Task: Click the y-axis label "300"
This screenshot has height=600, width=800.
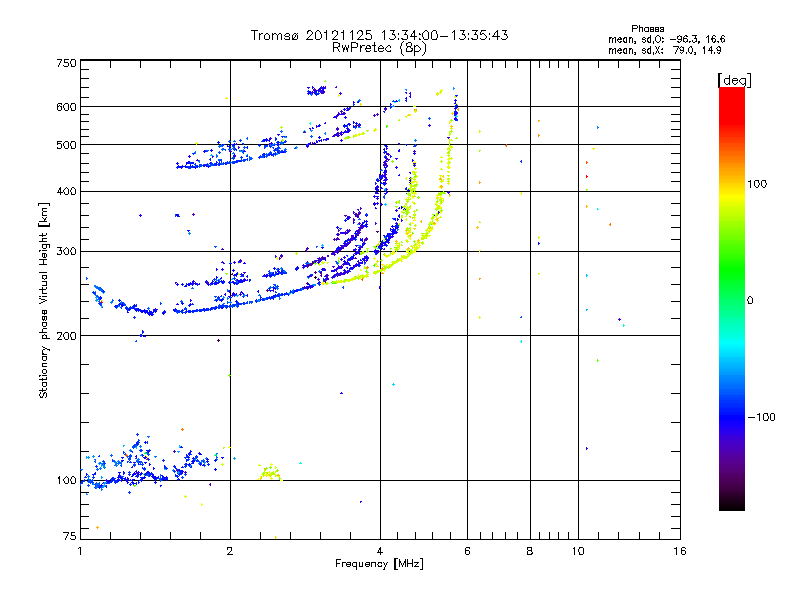Action: point(66,251)
